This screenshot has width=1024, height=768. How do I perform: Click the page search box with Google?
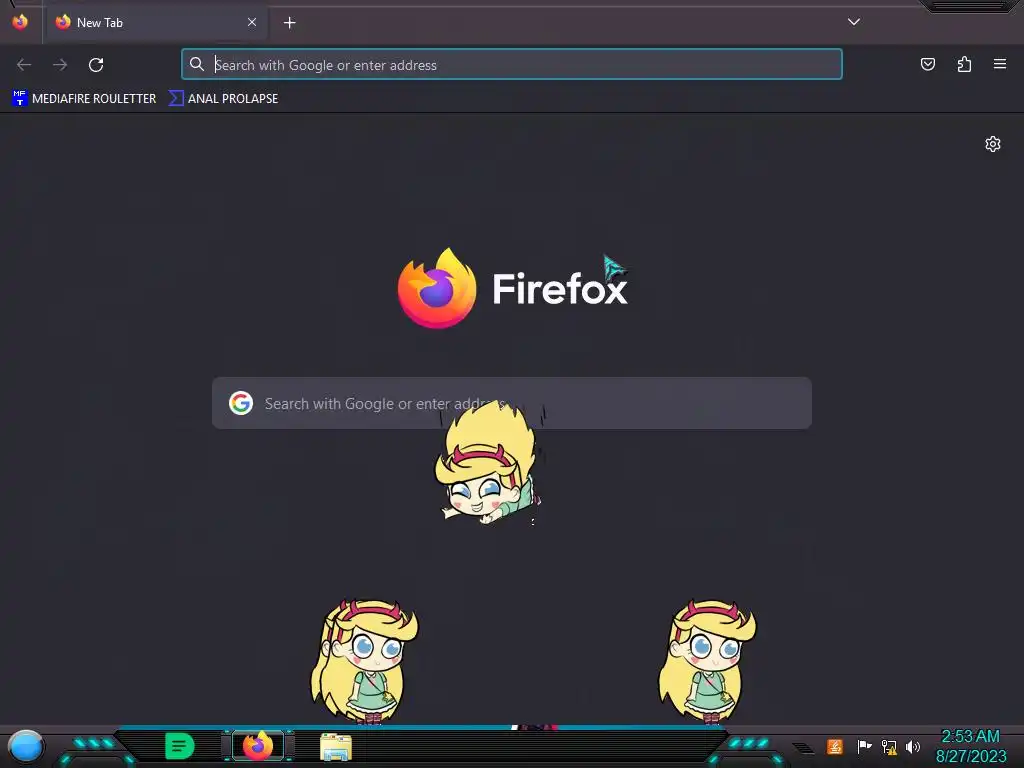click(511, 403)
